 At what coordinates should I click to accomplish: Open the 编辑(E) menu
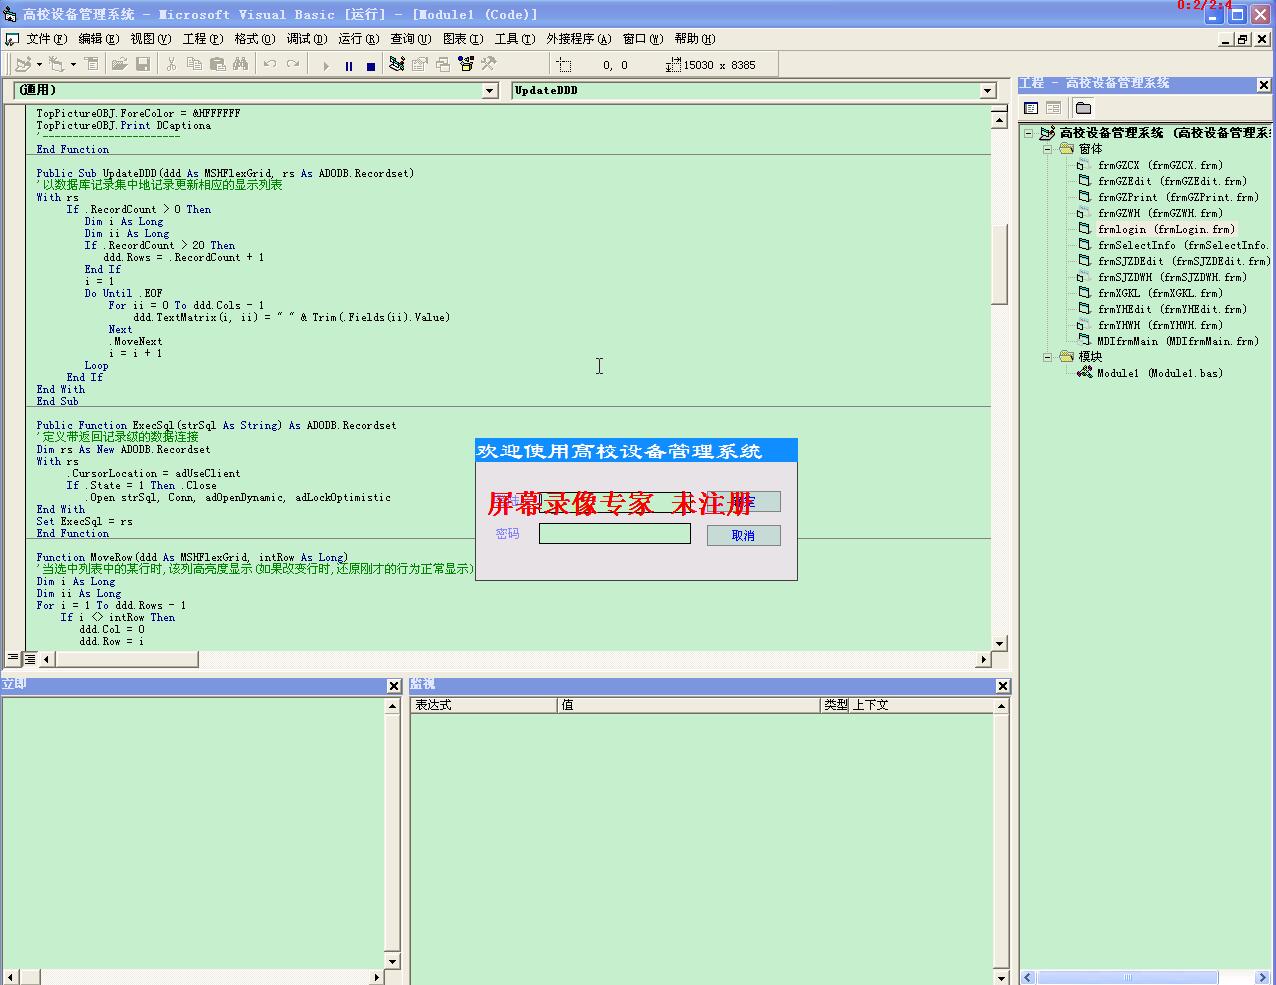tap(99, 39)
